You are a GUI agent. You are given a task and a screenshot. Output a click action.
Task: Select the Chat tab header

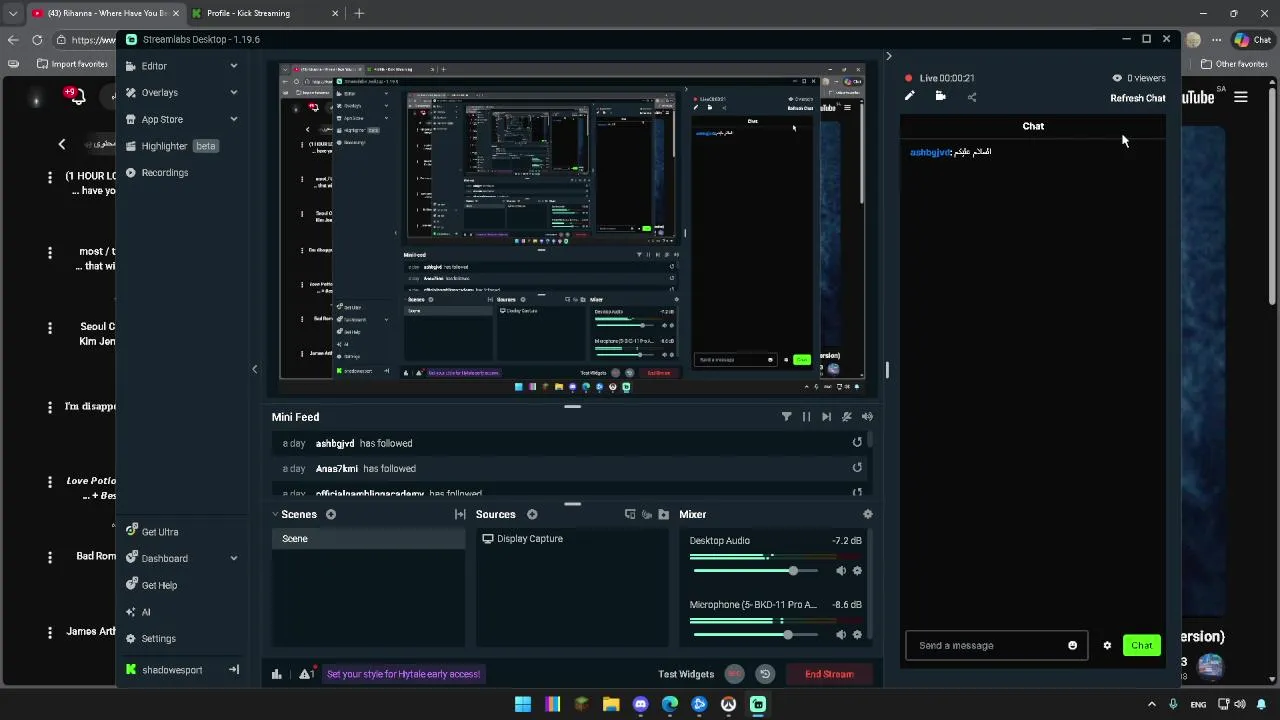[1033, 126]
